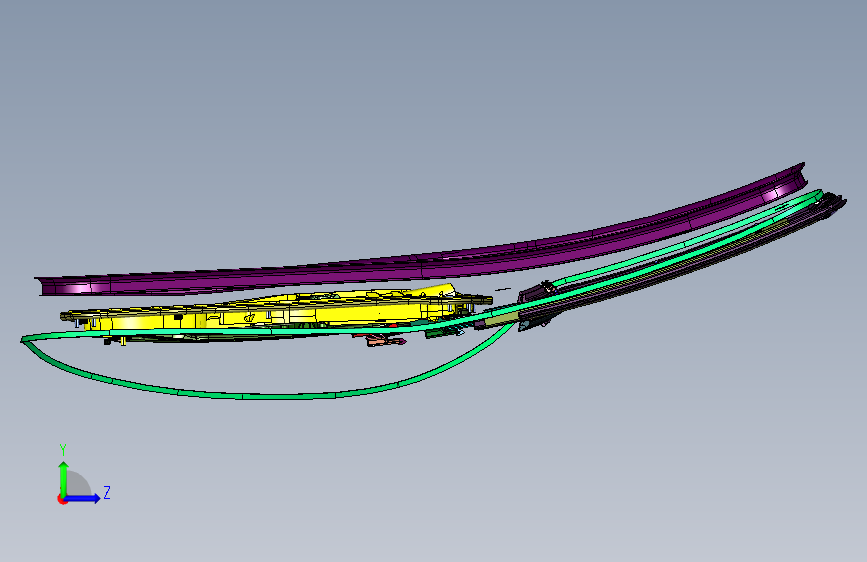Click the gray plane quadrant of the triad
This screenshot has height=562, width=867.
pyautogui.click(x=77, y=485)
